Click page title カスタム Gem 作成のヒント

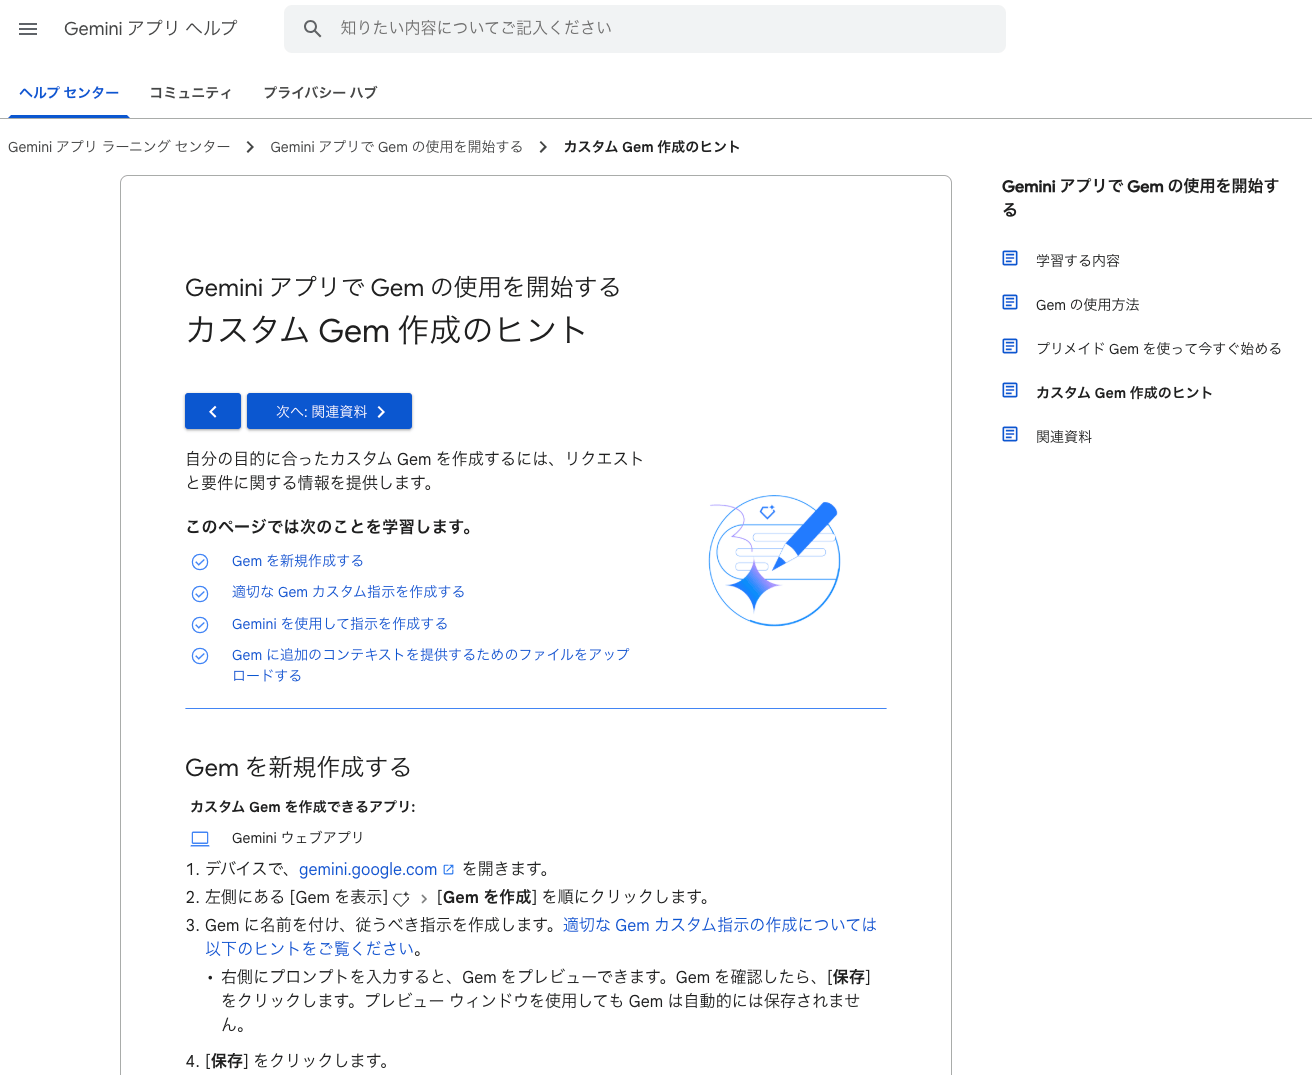click(x=386, y=330)
